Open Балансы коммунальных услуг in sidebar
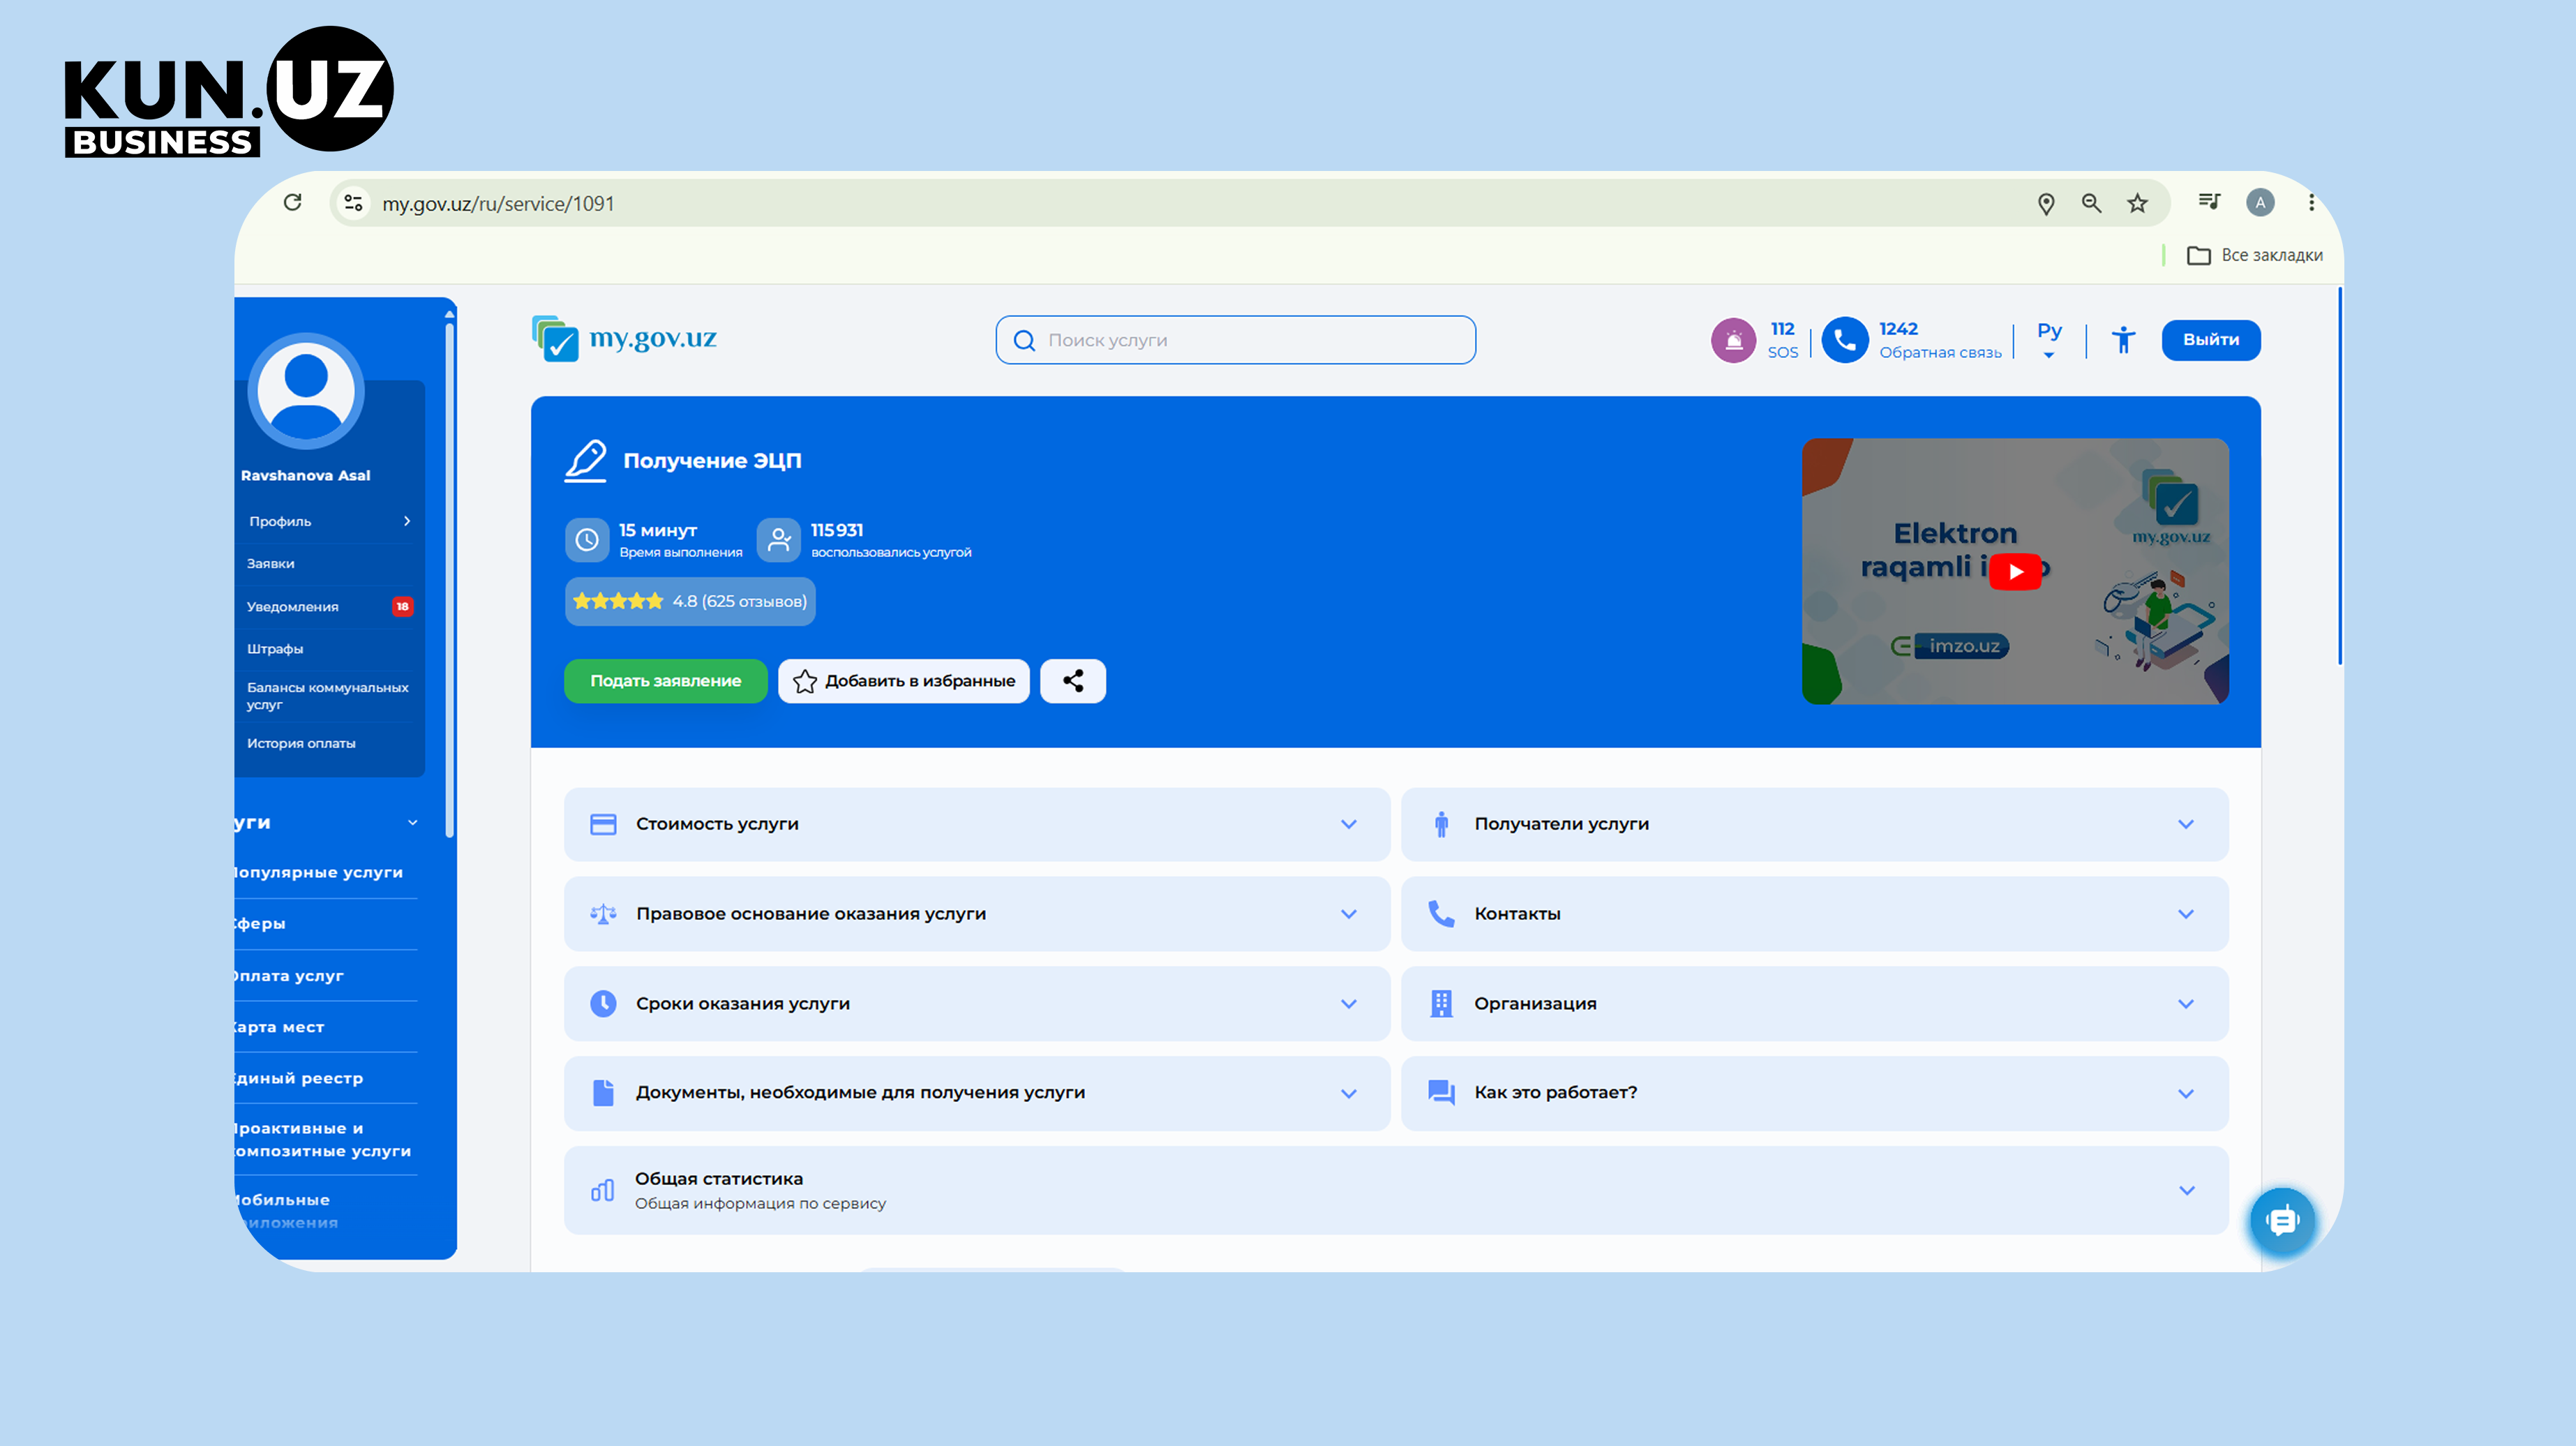 (328, 696)
